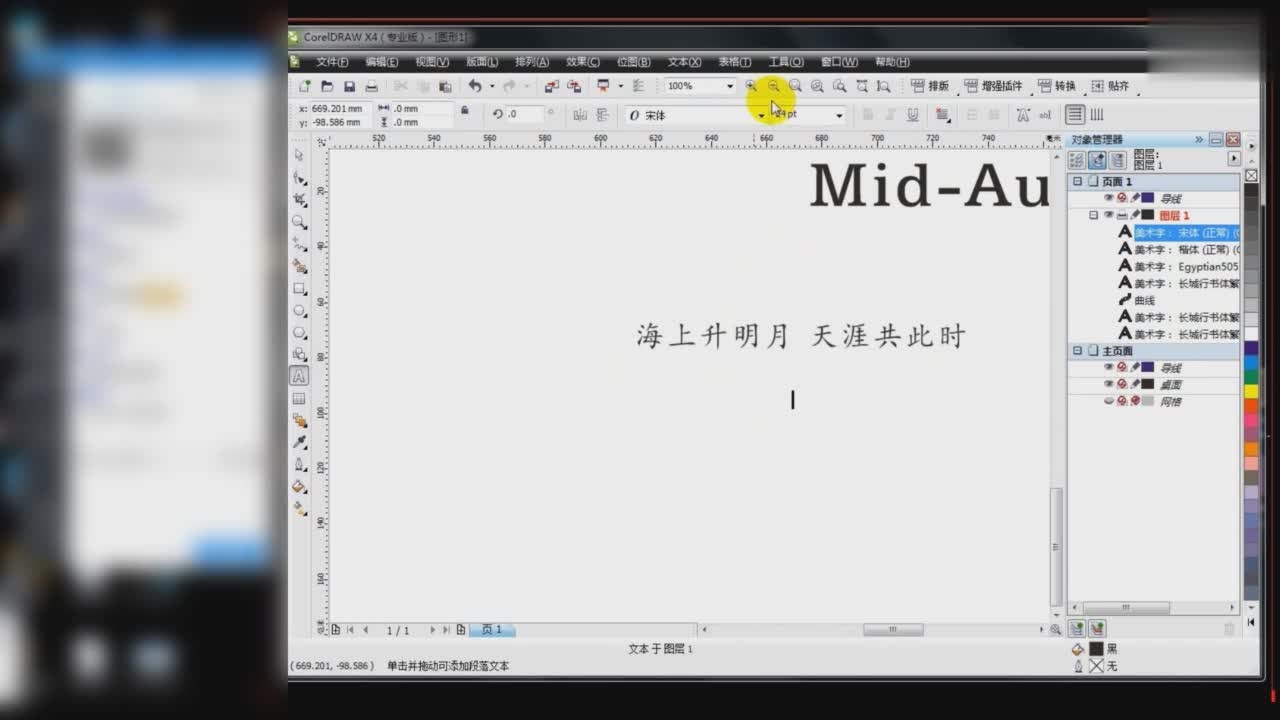Select the Table tool in the toolbox
1280x720 pixels.
(299, 398)
